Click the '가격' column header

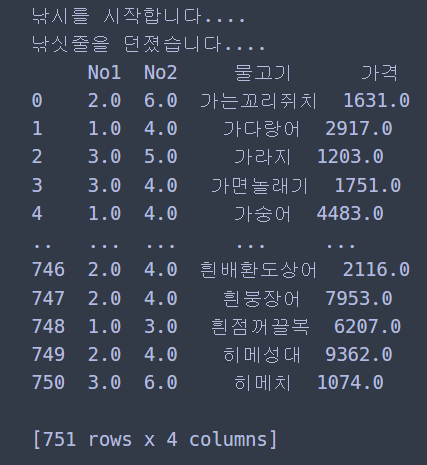click(379, 73)
